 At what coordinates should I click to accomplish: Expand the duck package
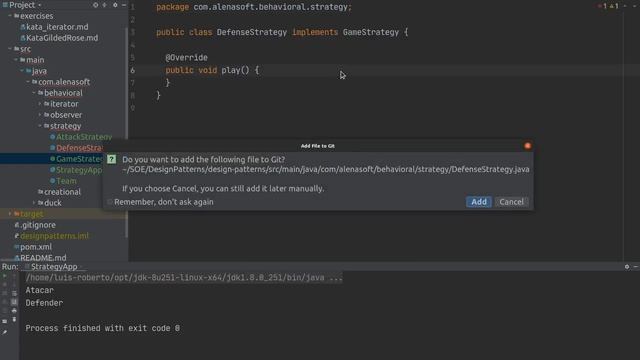tap(34, 203)
